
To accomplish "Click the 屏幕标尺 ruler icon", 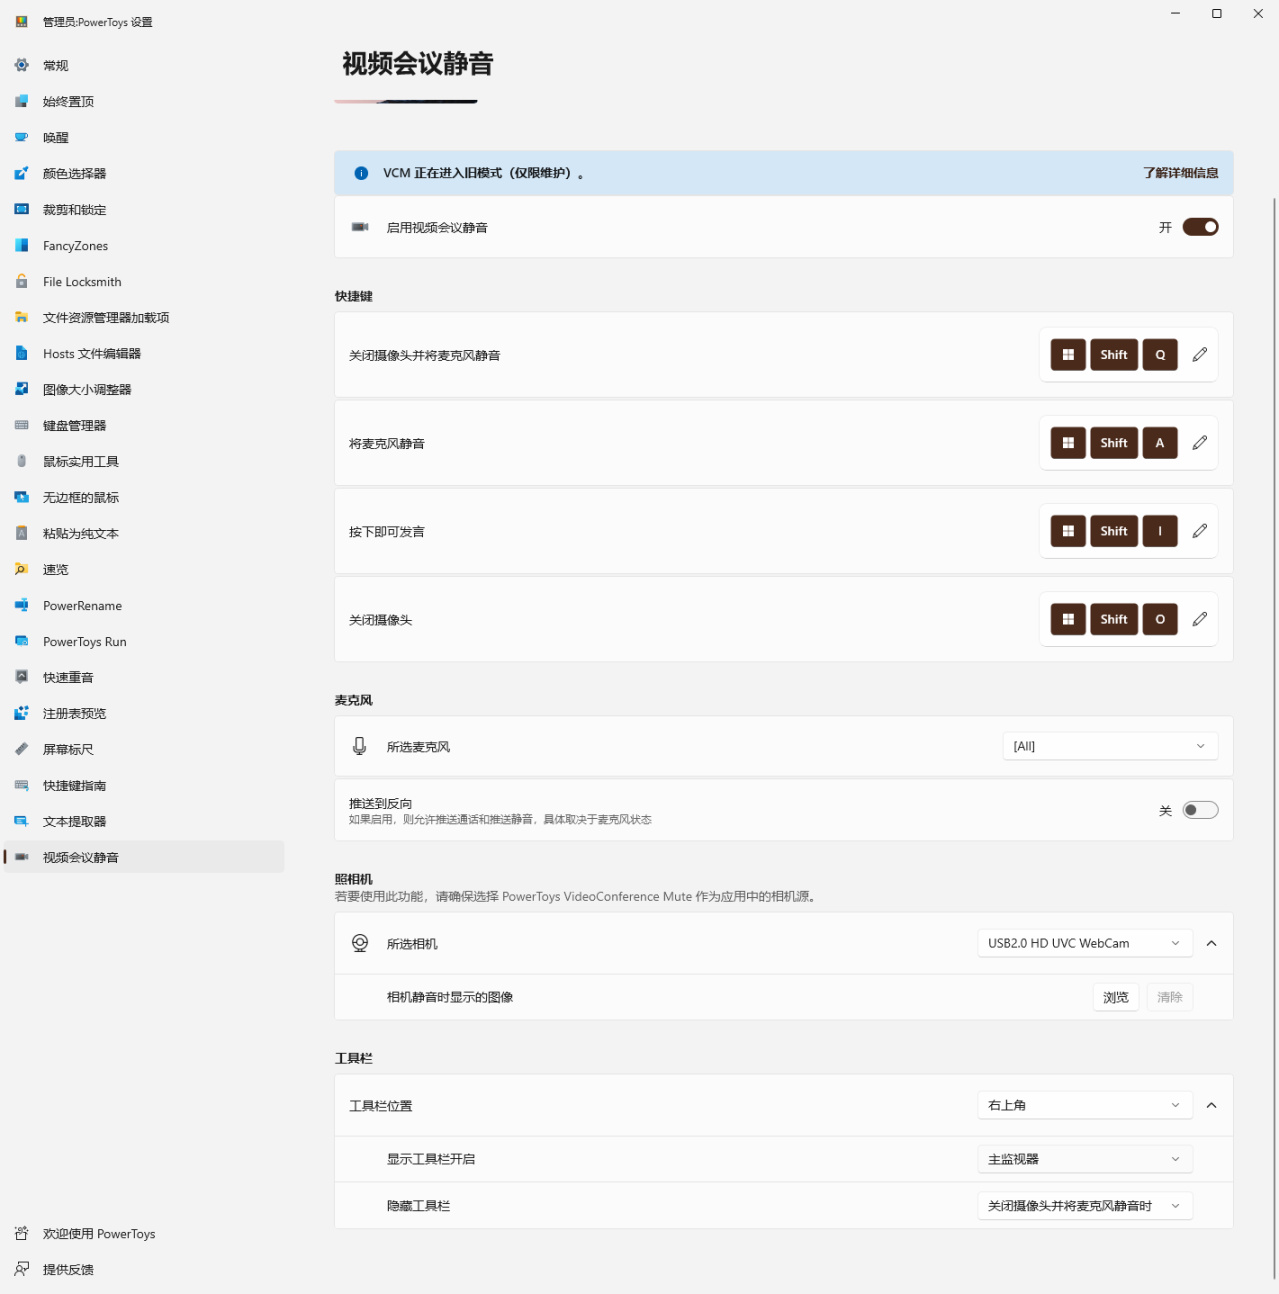I will [22, 749].
